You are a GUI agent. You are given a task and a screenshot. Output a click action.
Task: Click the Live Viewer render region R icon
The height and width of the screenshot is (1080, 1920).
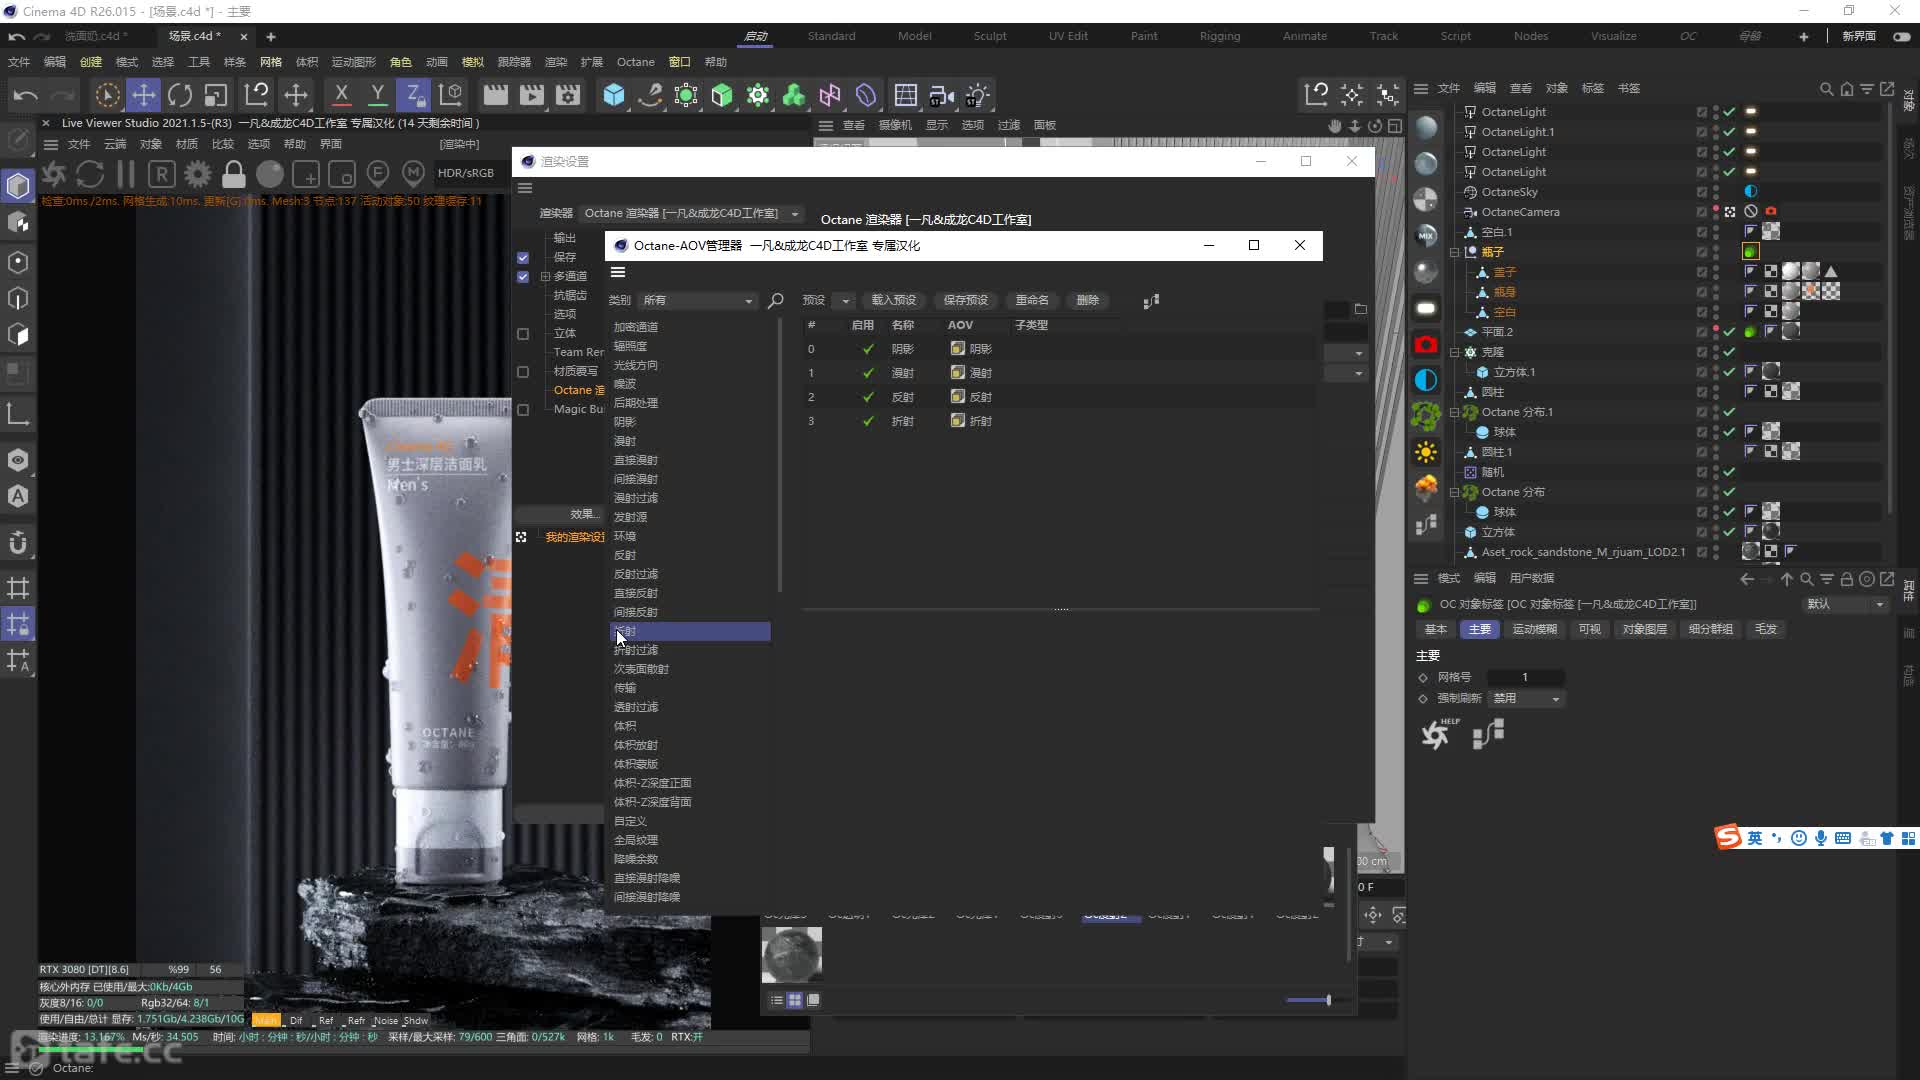coord(161,174)
